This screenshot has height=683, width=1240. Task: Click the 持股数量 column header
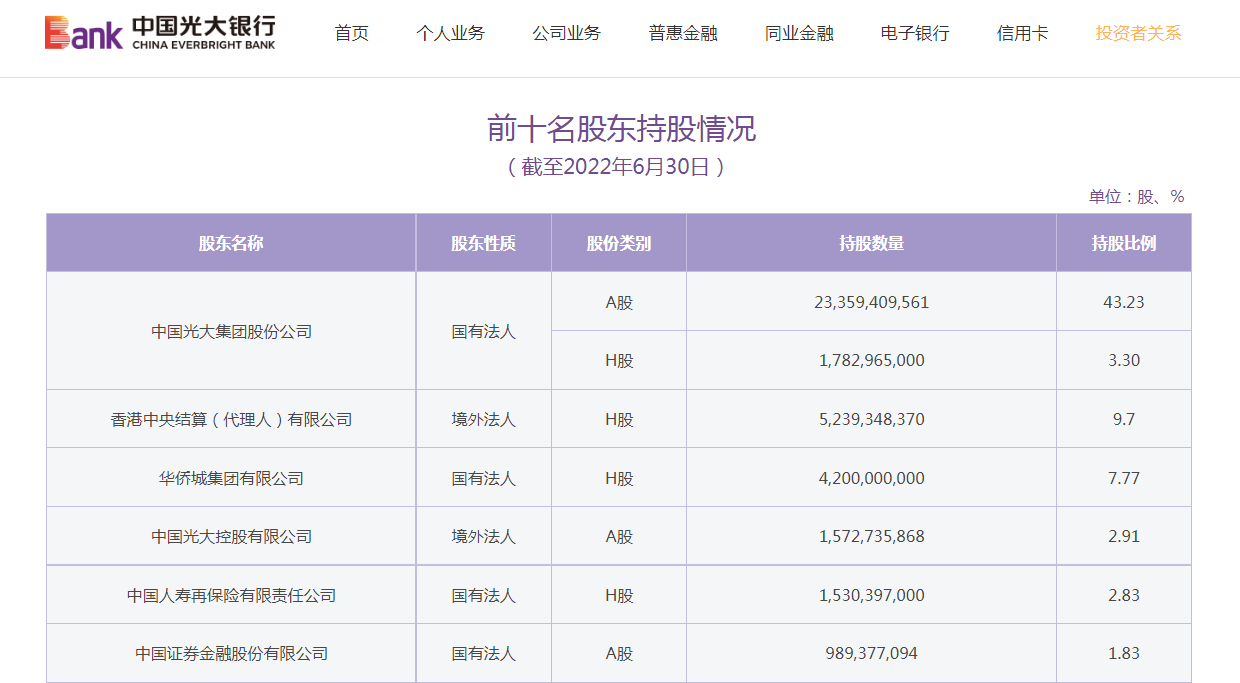point(871,243)
